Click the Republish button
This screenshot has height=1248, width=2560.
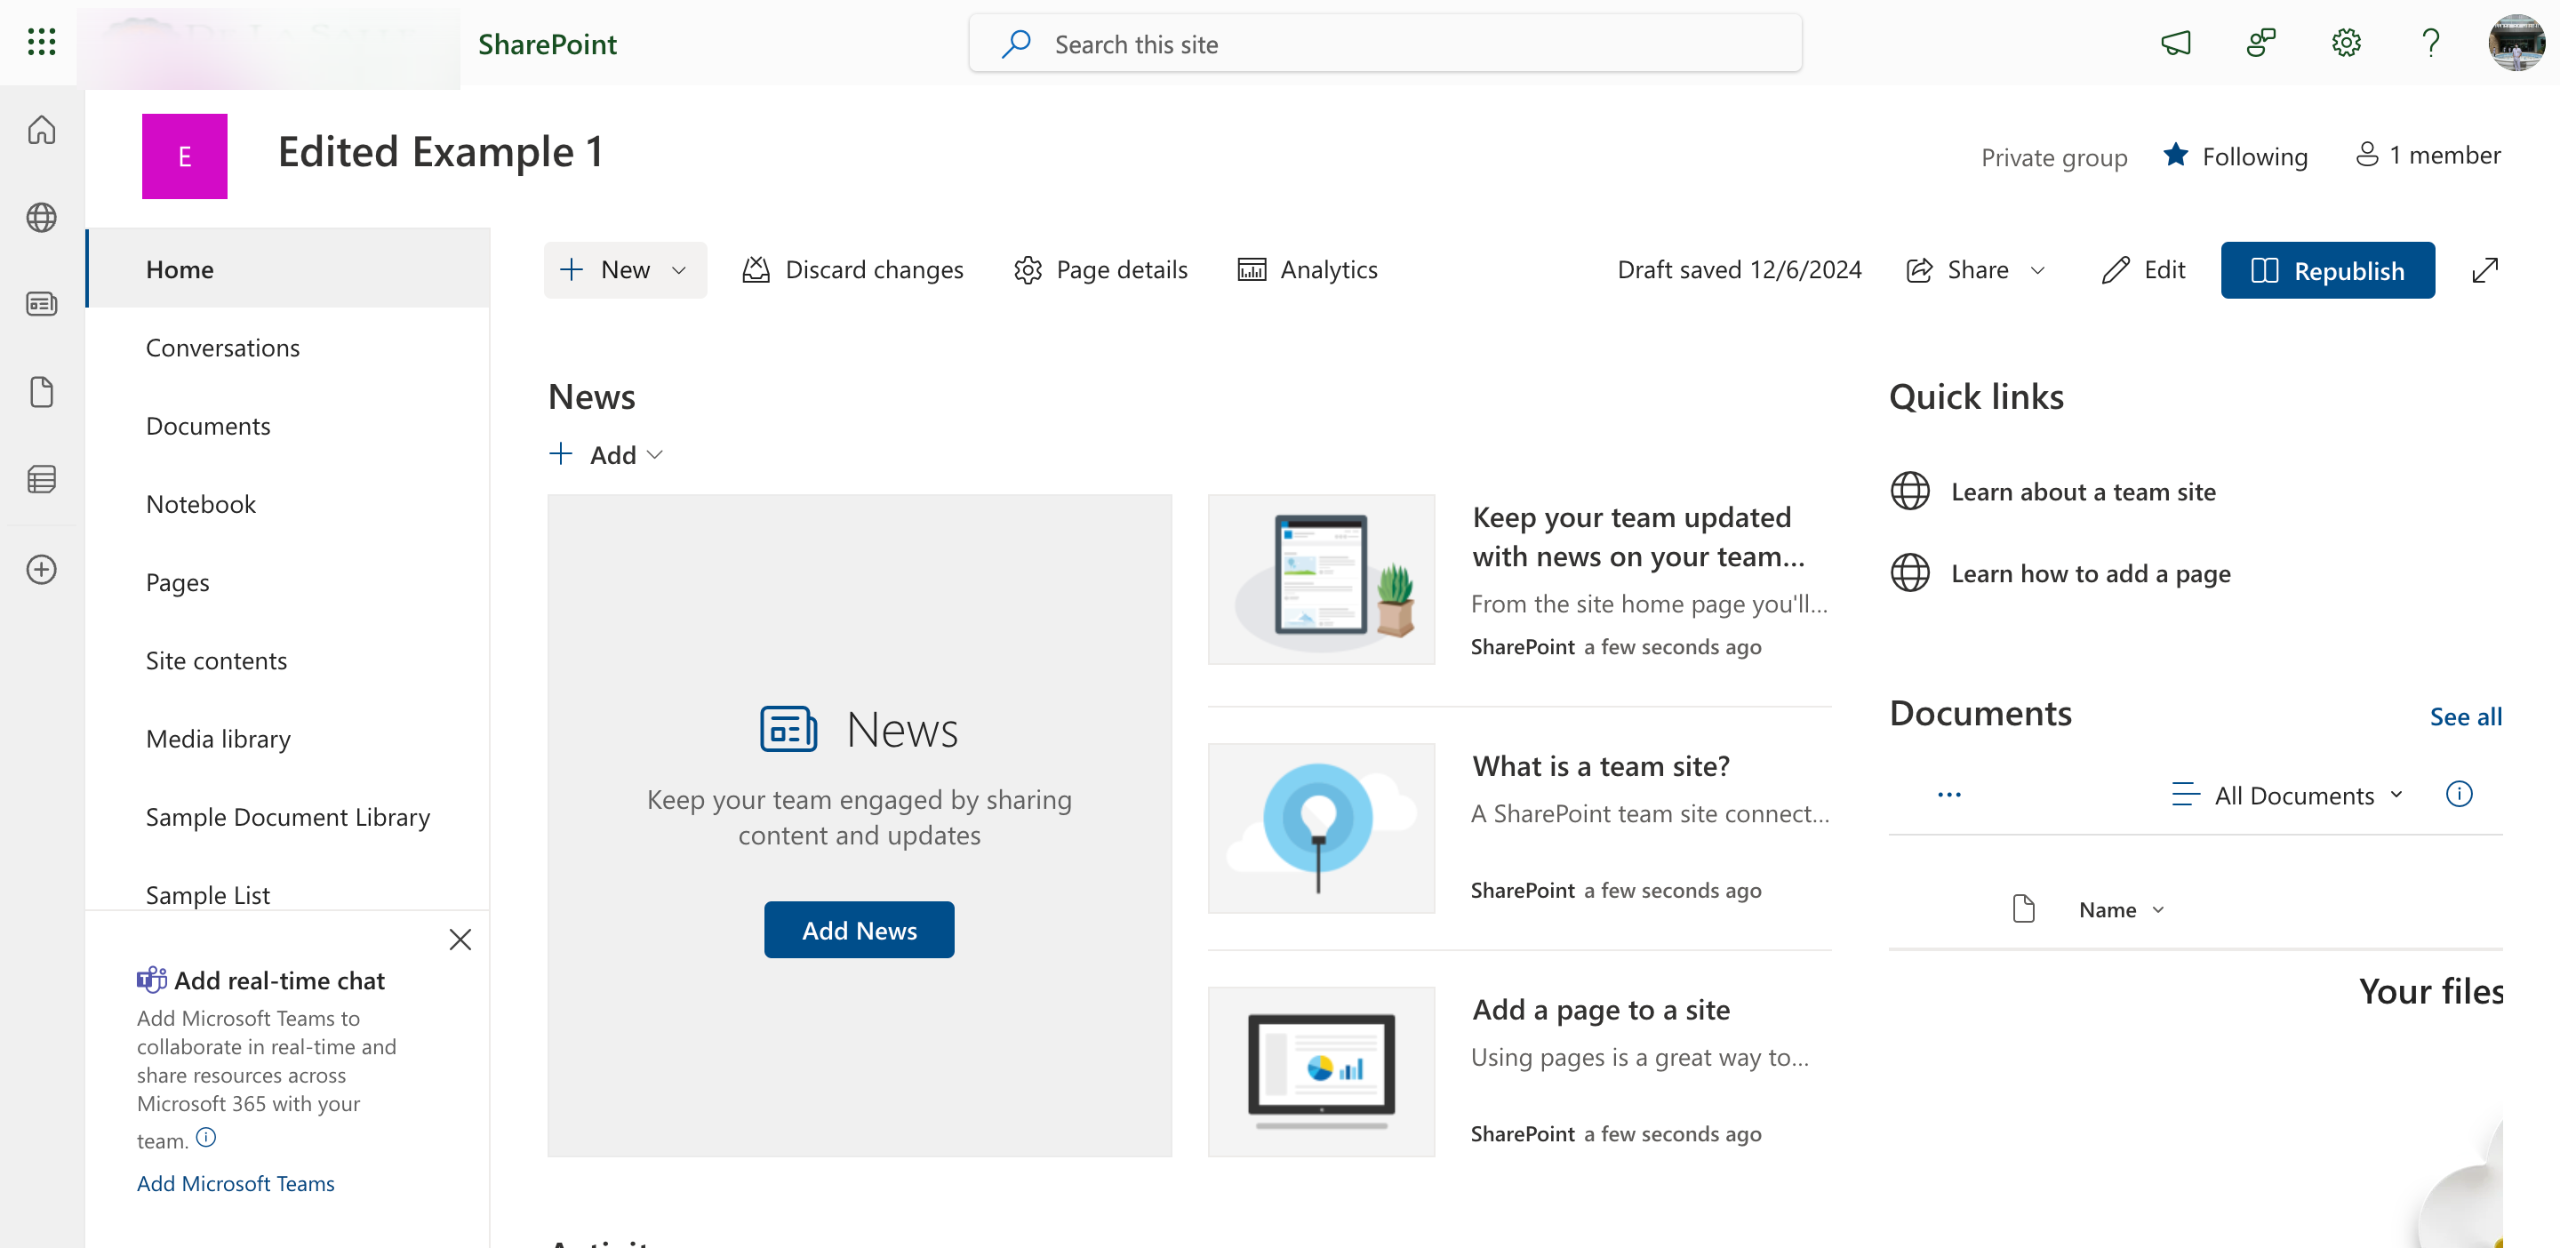point(2327,270)
